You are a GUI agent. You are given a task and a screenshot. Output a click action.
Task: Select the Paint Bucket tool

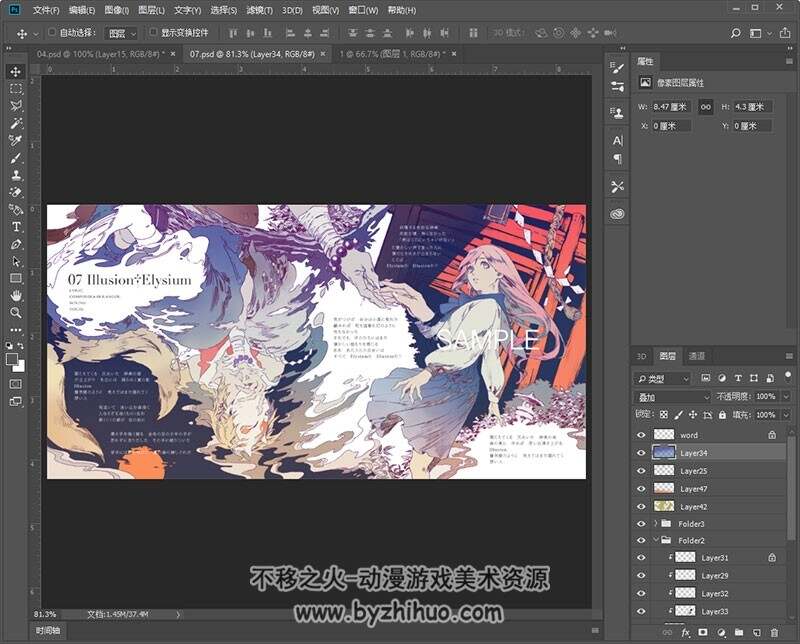(16, 209)
